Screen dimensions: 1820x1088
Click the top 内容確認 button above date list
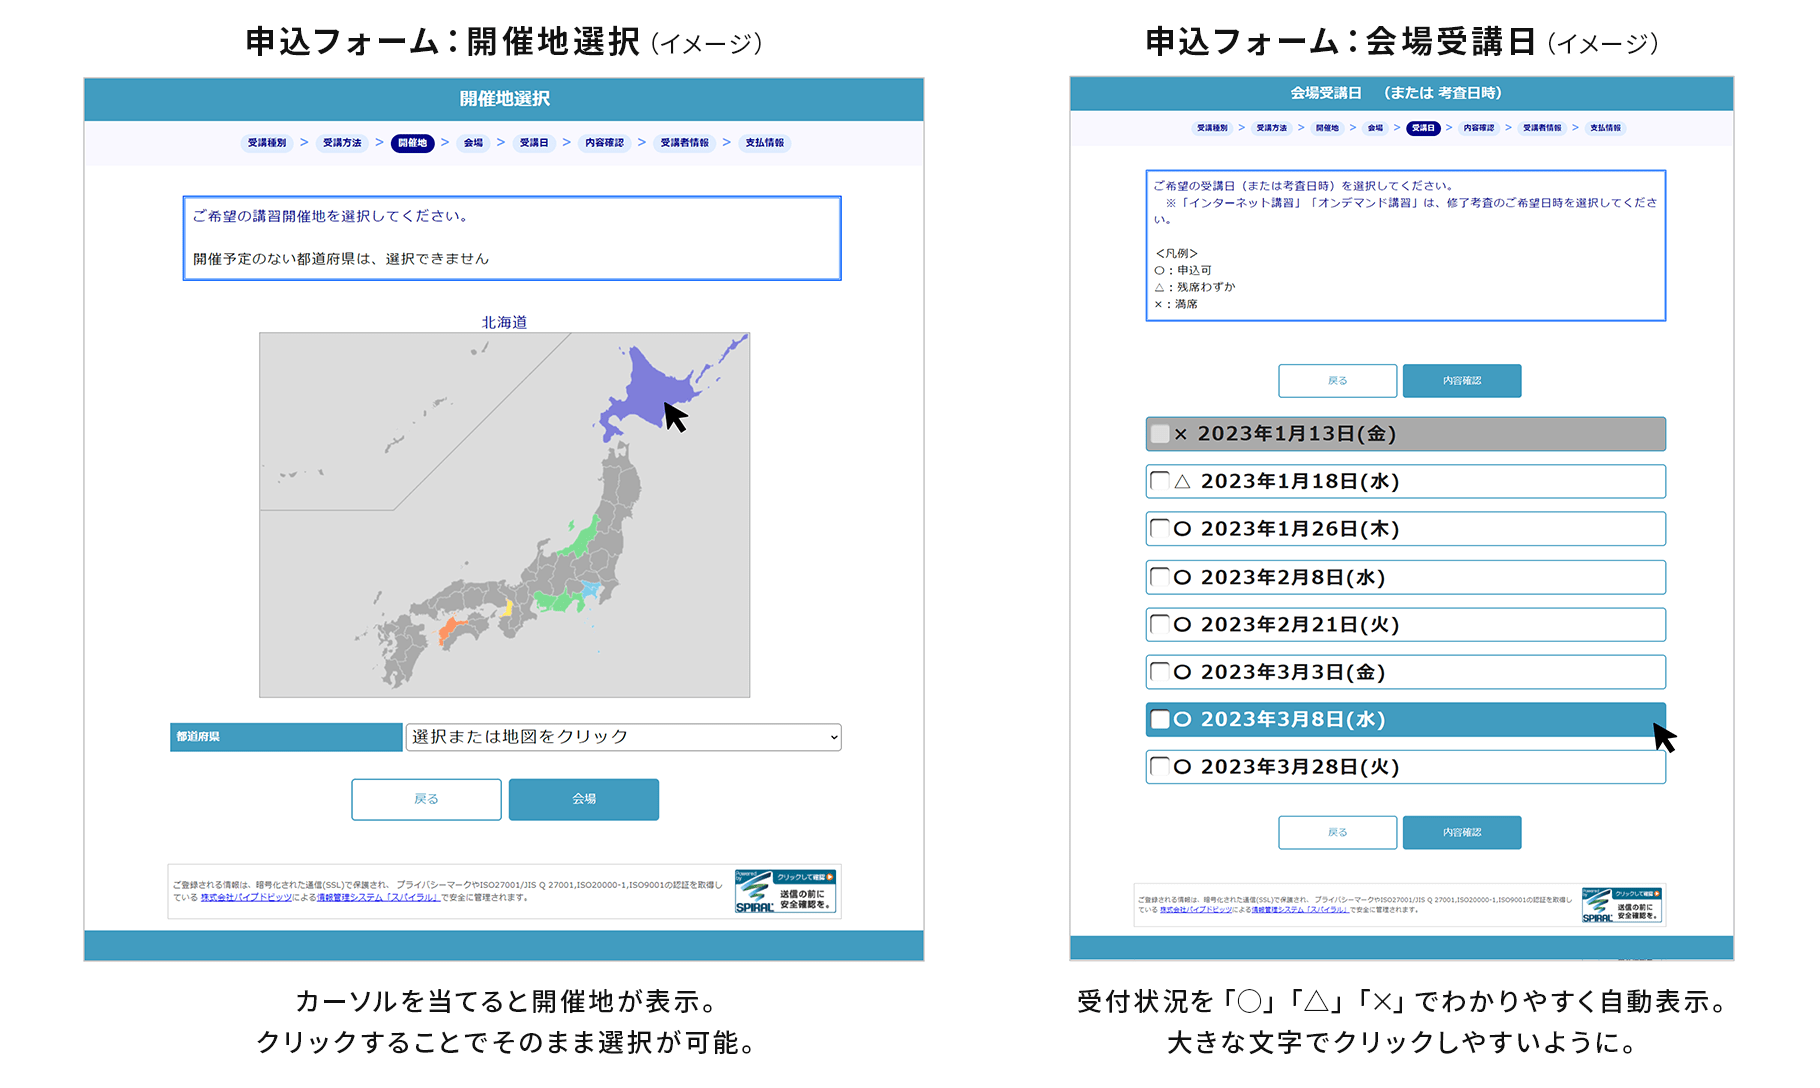[1461, 381]
